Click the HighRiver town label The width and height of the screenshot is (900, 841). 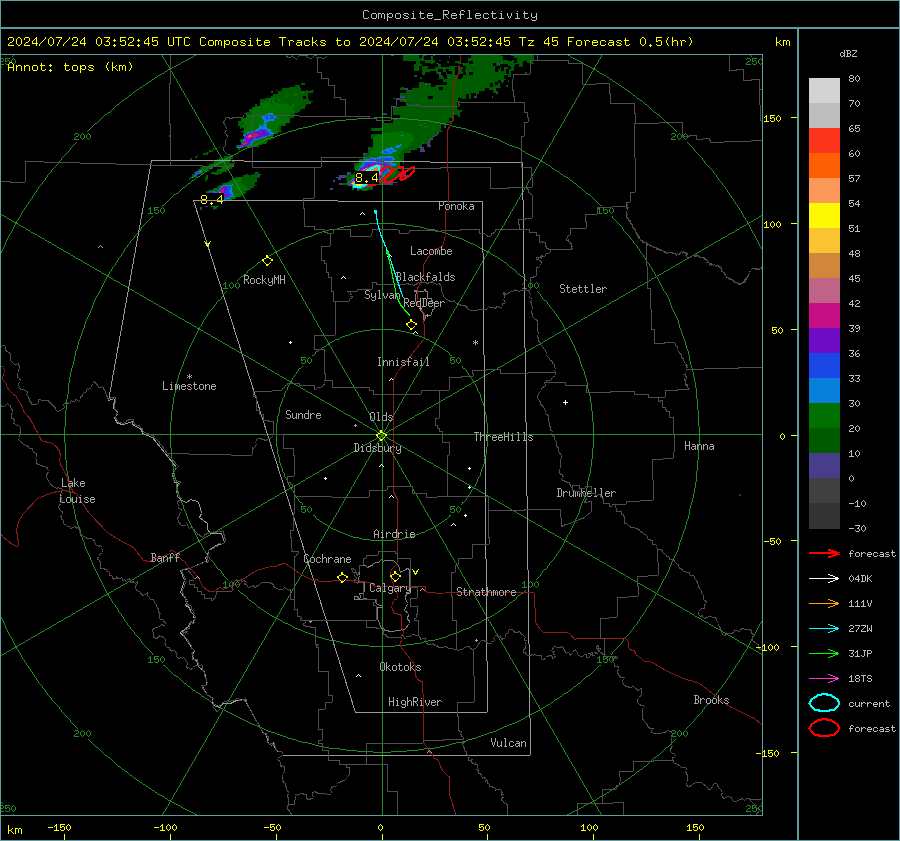[x=415, y=702]
